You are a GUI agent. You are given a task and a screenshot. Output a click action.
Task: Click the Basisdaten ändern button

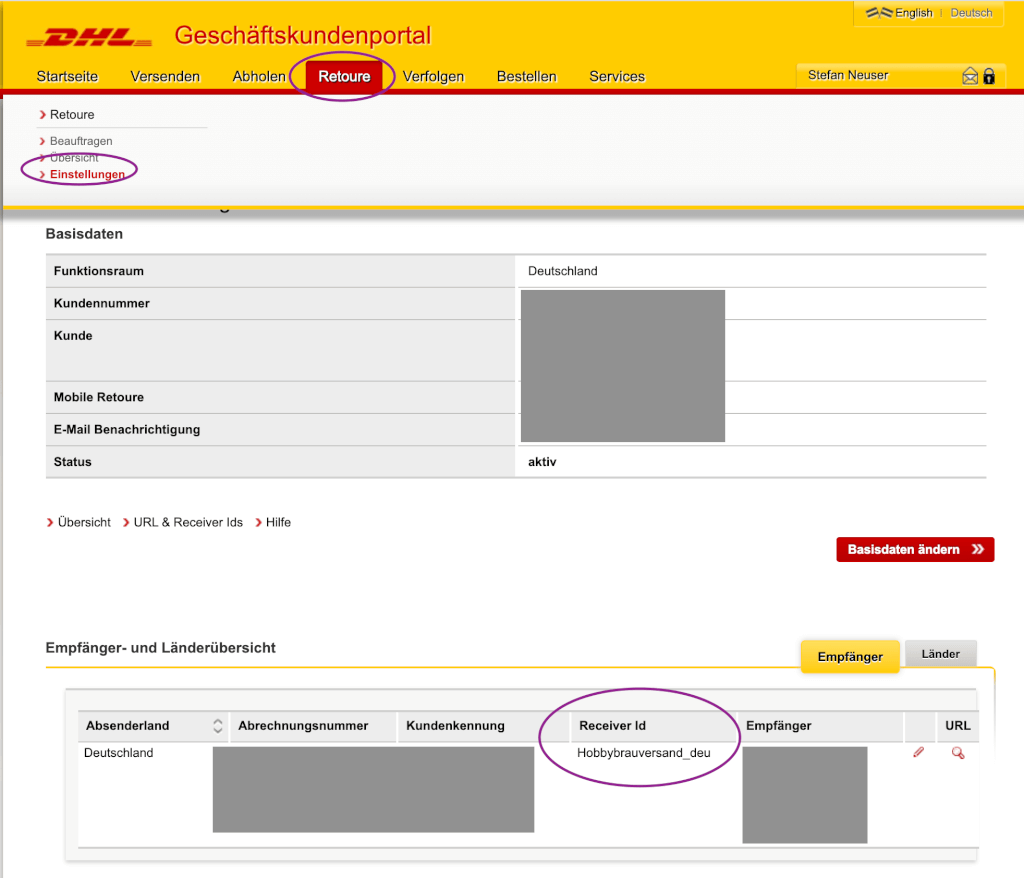pos(915,549)
